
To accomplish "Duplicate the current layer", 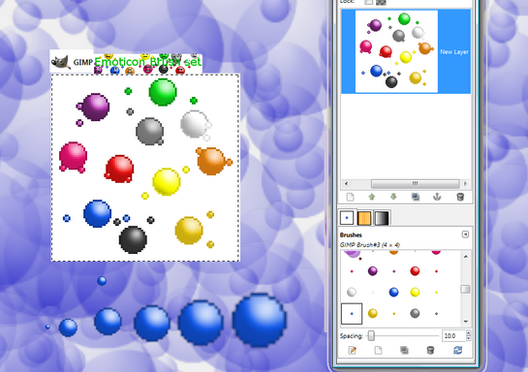I will click(416, 197).
